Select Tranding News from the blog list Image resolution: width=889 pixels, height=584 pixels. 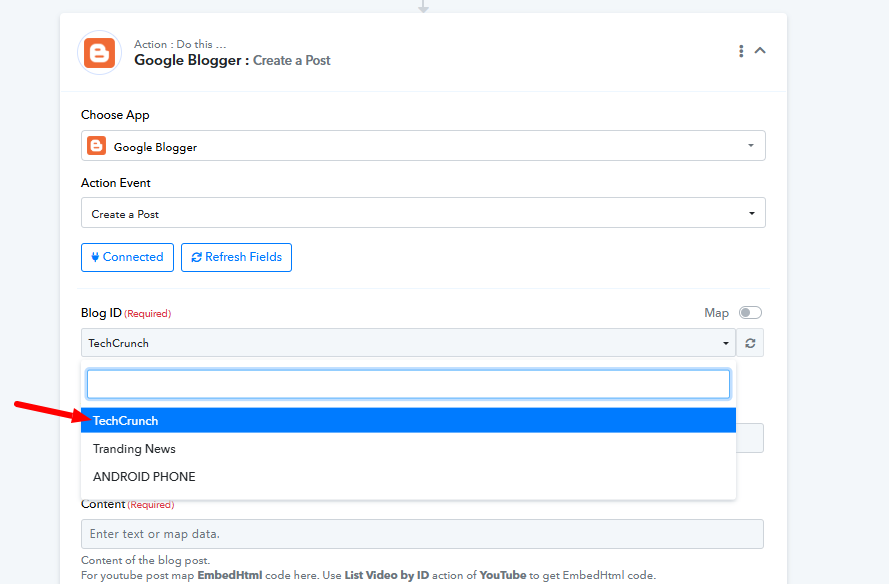408,449
